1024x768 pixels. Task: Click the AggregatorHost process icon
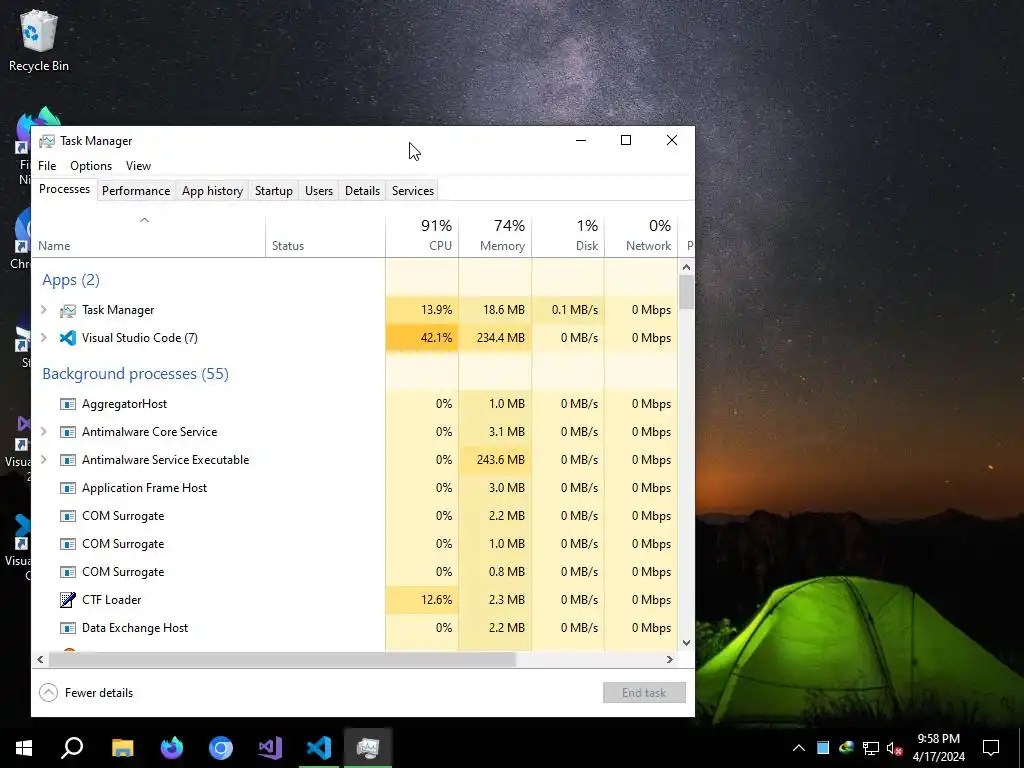[68, 404]
